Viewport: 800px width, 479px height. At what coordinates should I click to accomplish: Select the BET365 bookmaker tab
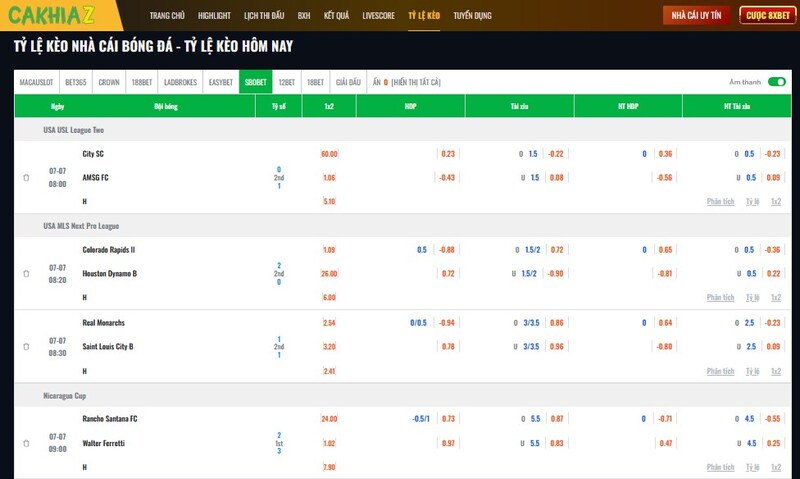click(x=76, y=82)
